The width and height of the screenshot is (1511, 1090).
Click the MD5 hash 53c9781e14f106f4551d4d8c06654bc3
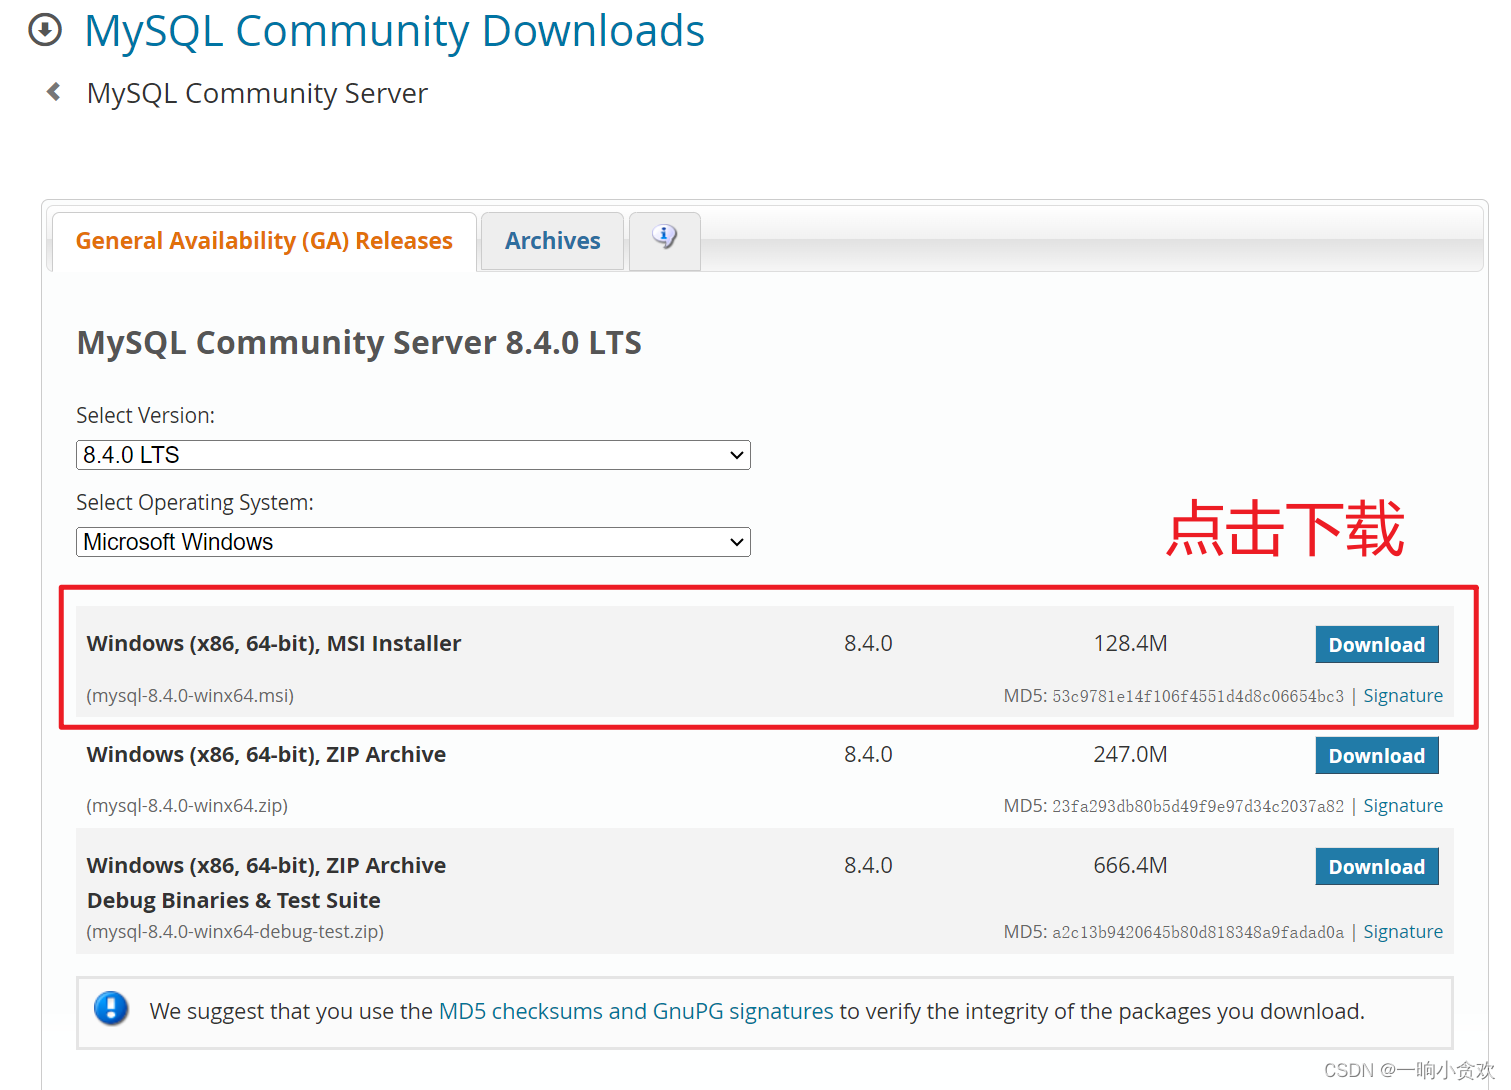1198,696
